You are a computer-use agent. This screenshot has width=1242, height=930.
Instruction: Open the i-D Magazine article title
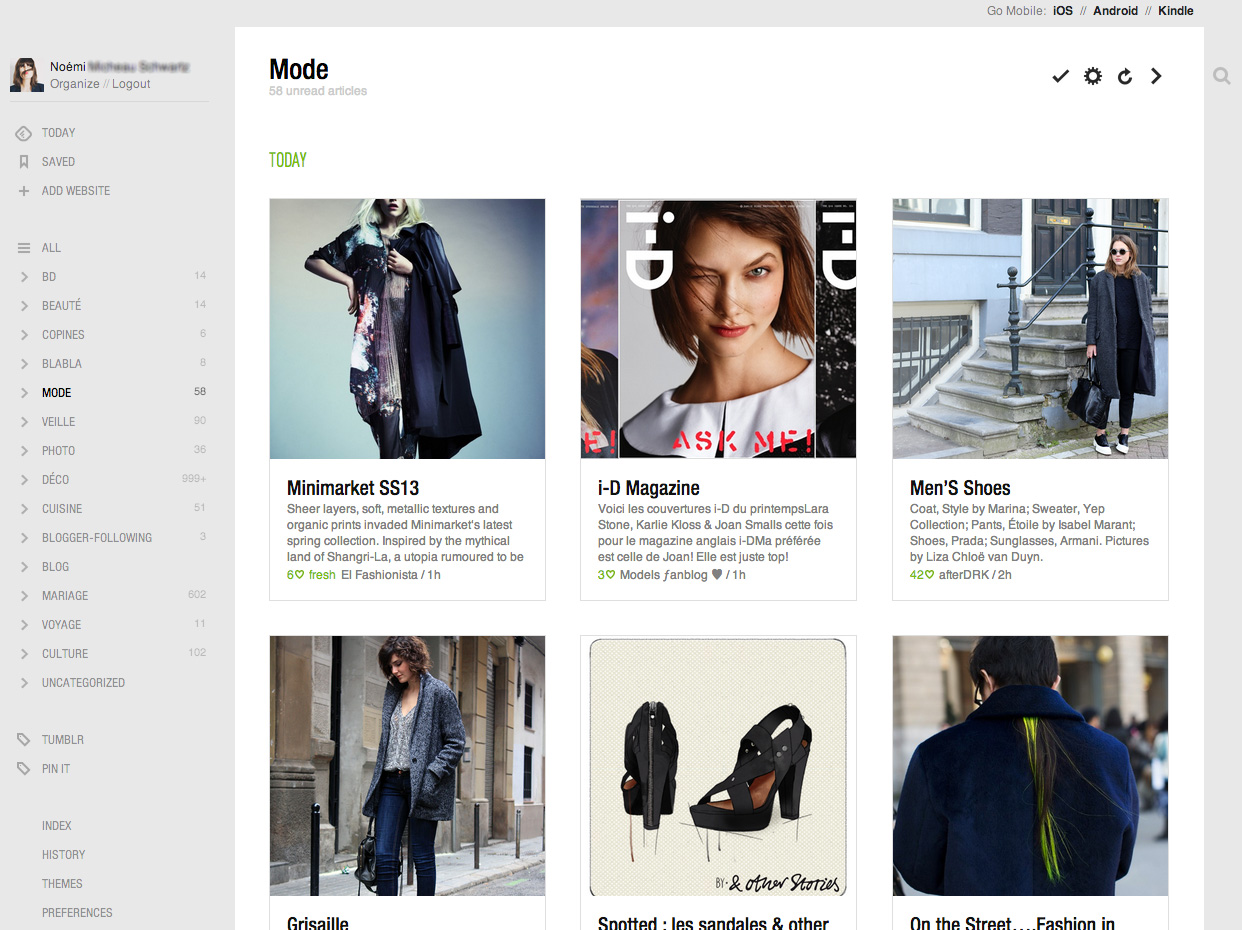648,488
